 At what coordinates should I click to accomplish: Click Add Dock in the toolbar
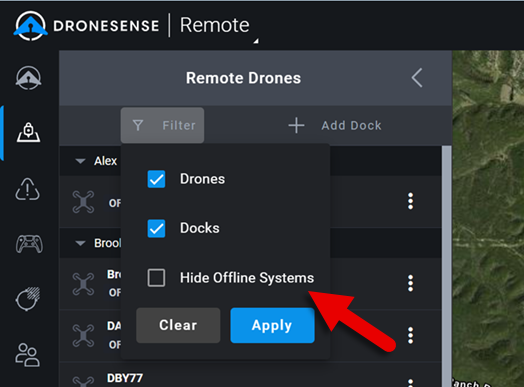pyautogui.click(x=335, y=126)
